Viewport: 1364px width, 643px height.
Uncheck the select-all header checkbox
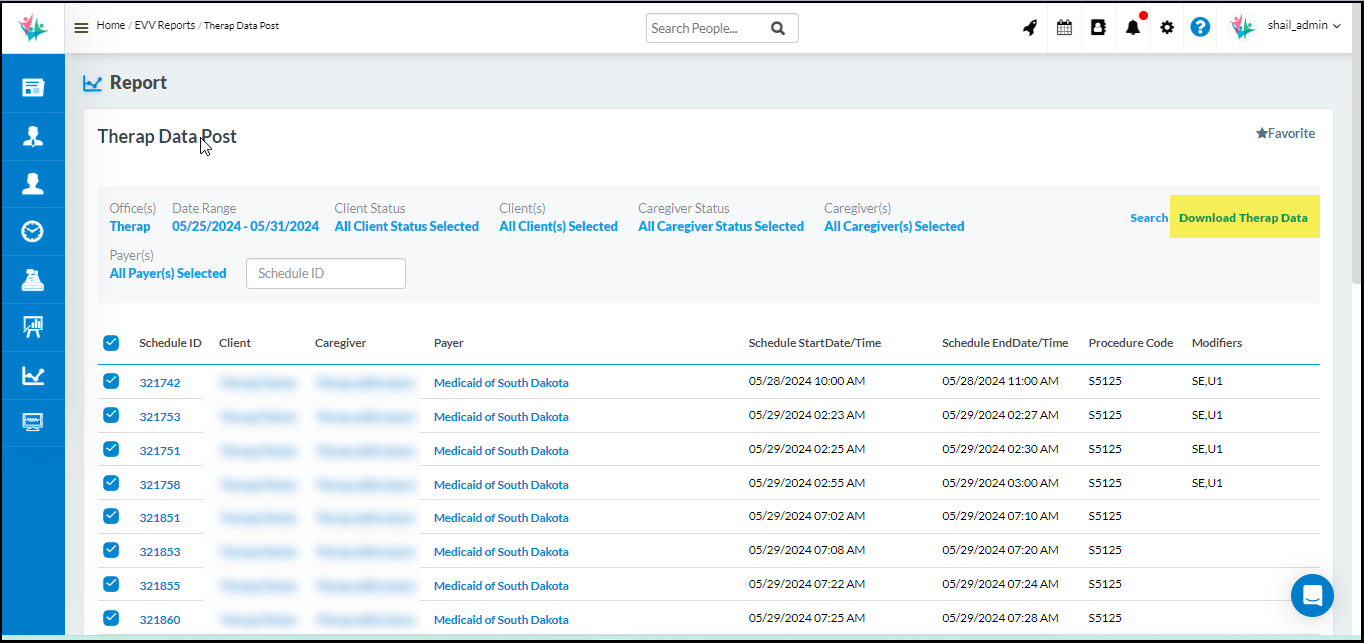coord(111,343)
